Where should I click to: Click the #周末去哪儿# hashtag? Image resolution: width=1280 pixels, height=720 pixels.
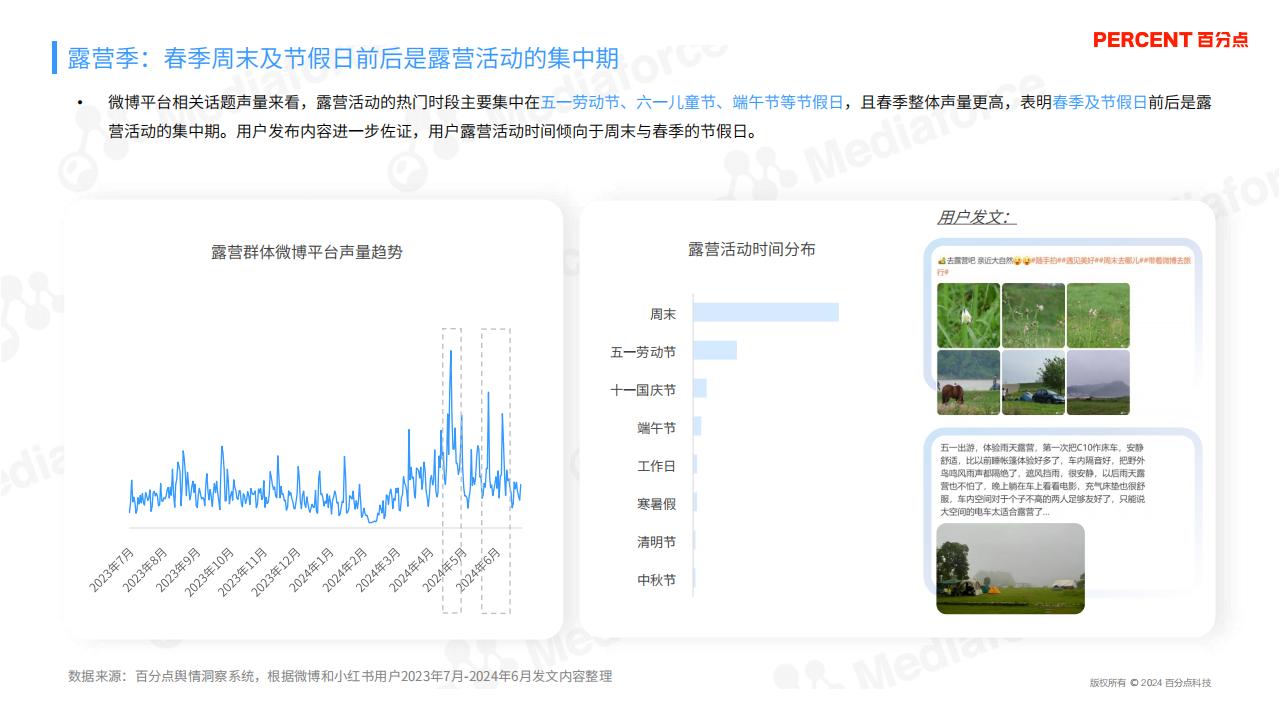1119,260
